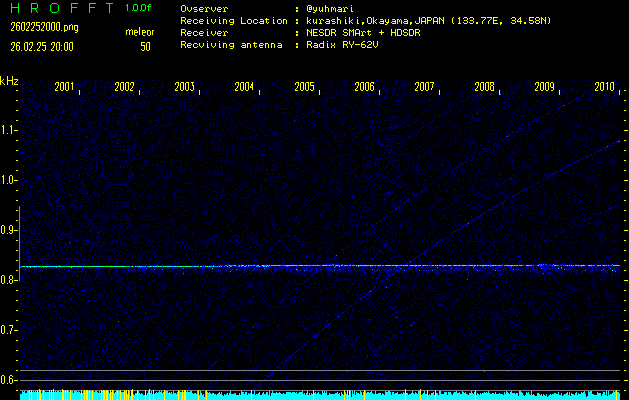Image resolution: width=629 pixels, height=400 pixels.
Task: Click the 2001 time marker
Action: coord(64,87)
